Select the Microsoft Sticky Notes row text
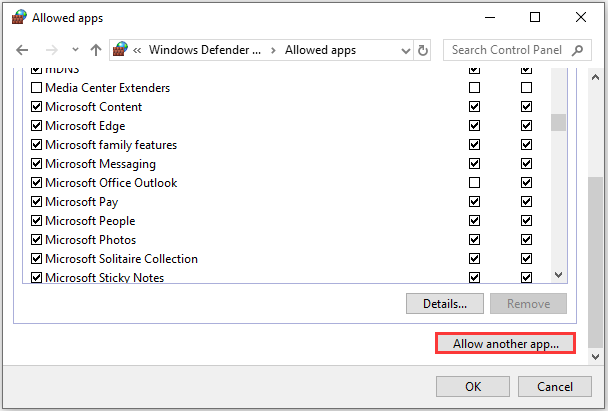The height and width of the screenshot is (411, 608). pyautogui.click(x=105, y=277)
